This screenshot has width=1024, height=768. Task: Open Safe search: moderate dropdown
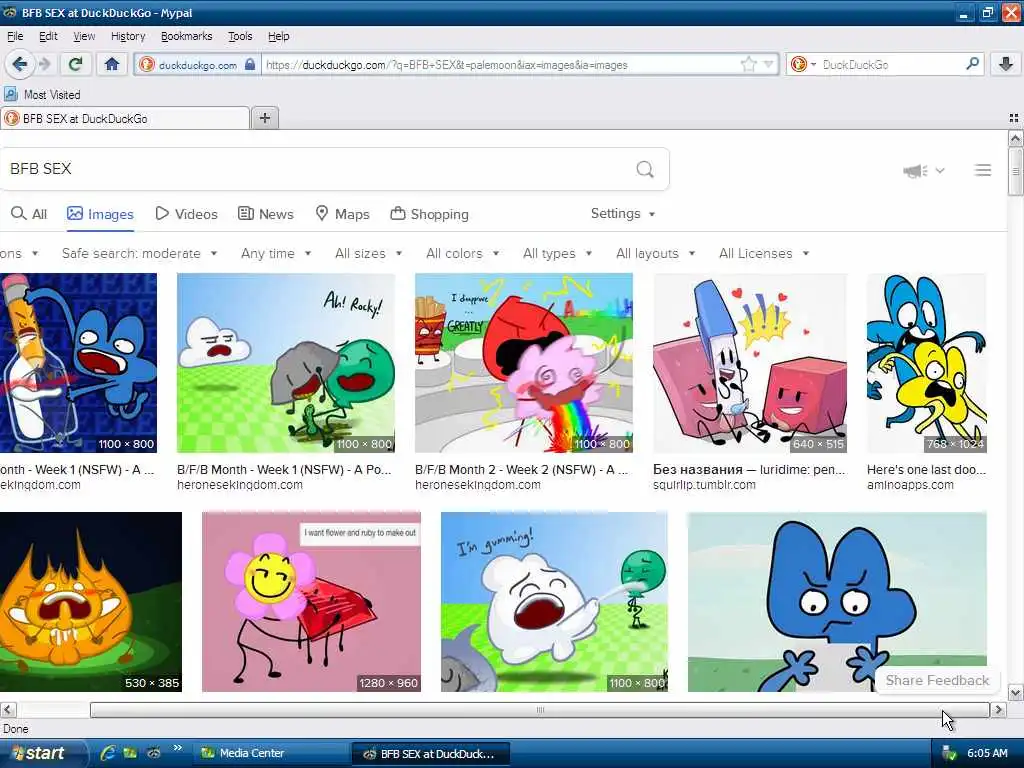pos(139,253)
